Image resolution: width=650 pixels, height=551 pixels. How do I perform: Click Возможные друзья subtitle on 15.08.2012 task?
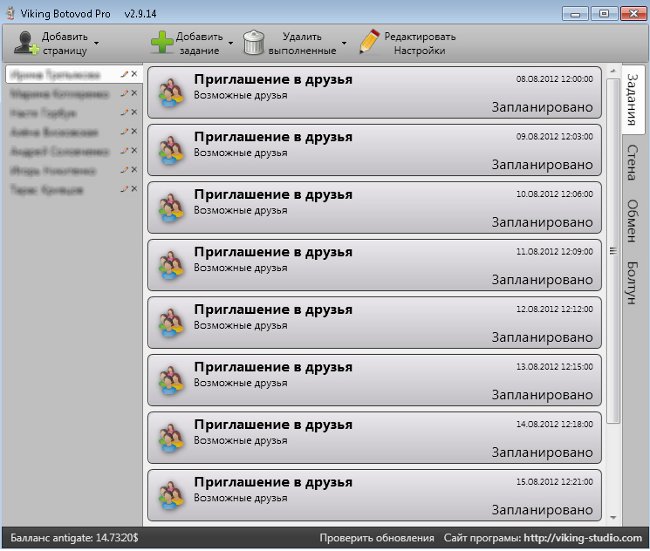coord(240,498)
